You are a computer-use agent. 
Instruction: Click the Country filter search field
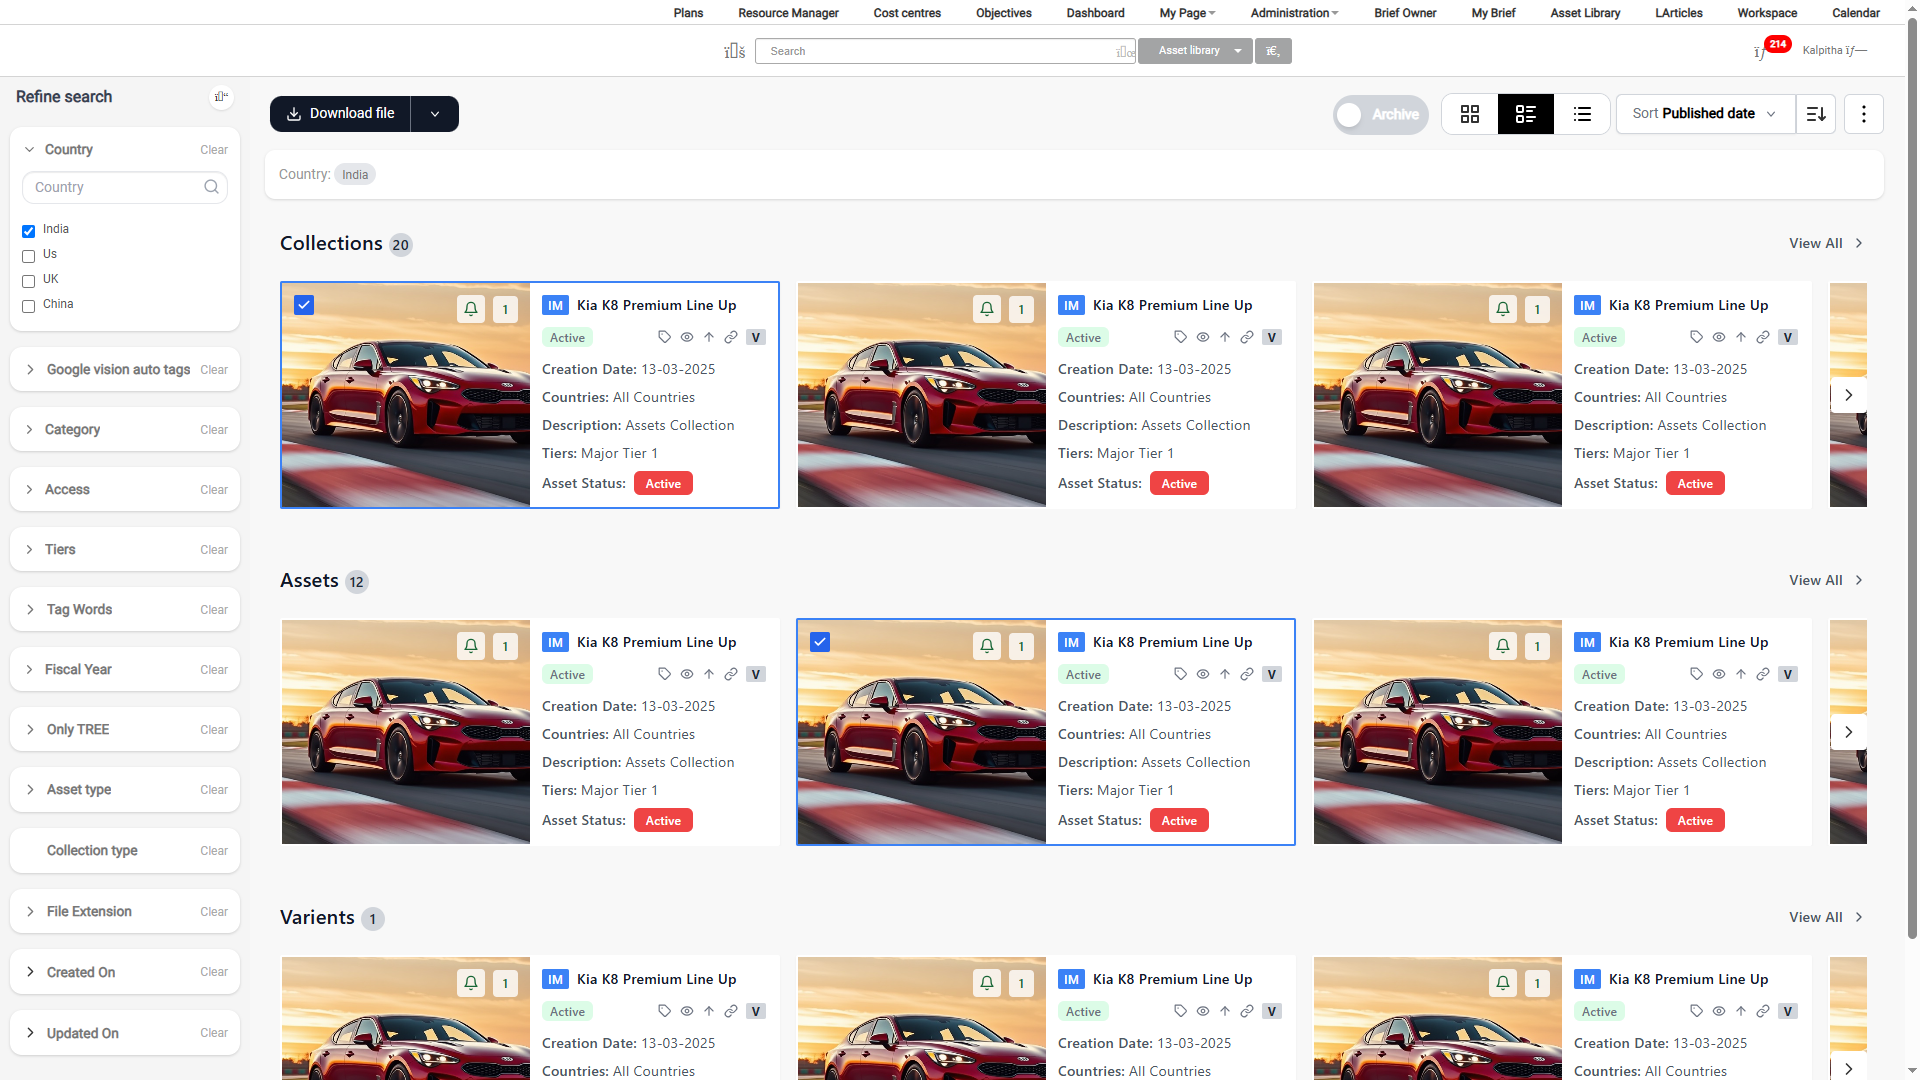[125, 187]
